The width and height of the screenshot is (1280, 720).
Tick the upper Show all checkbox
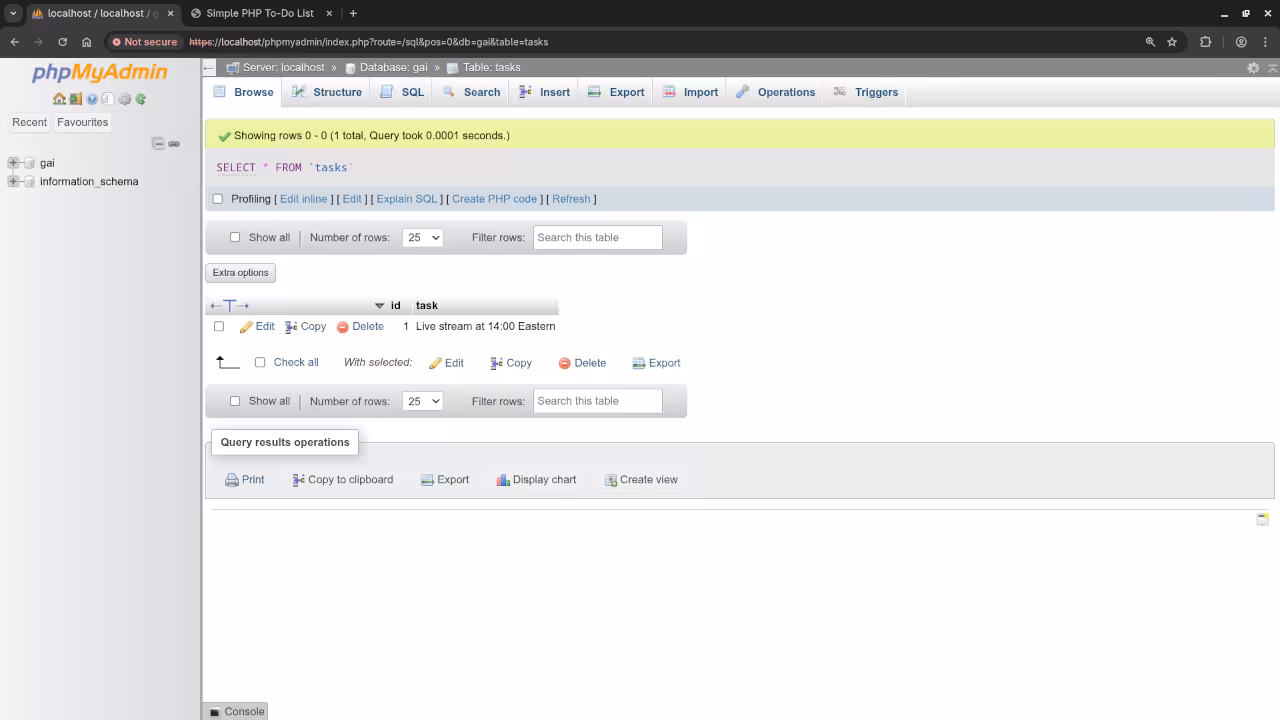point(235,238)
